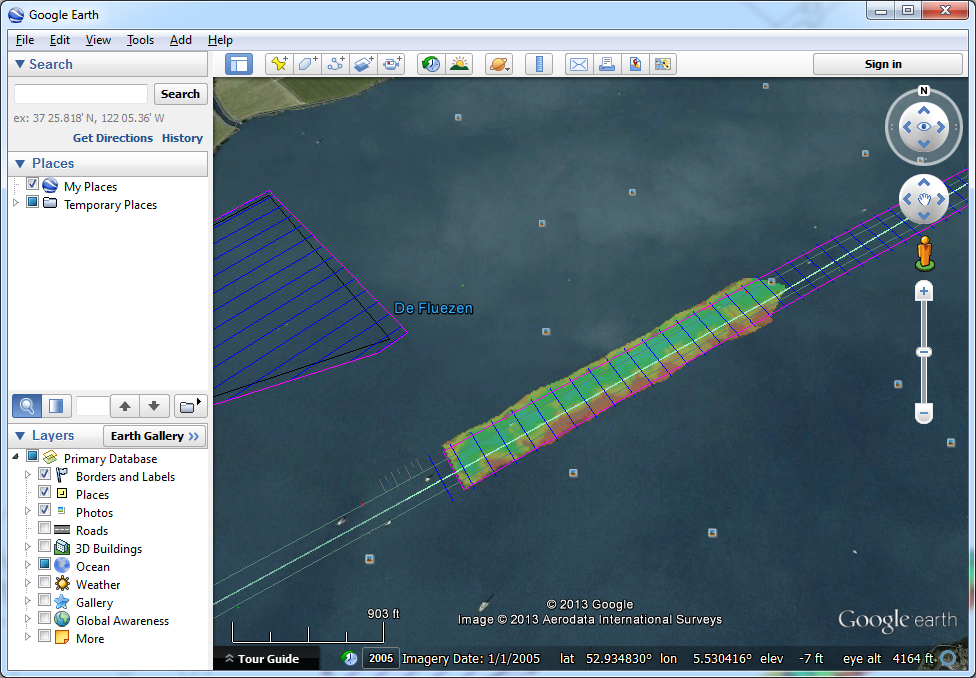Viewport: 976px width, 678px height.
Task: Open the search History link
Action: [x=182, y=138]
